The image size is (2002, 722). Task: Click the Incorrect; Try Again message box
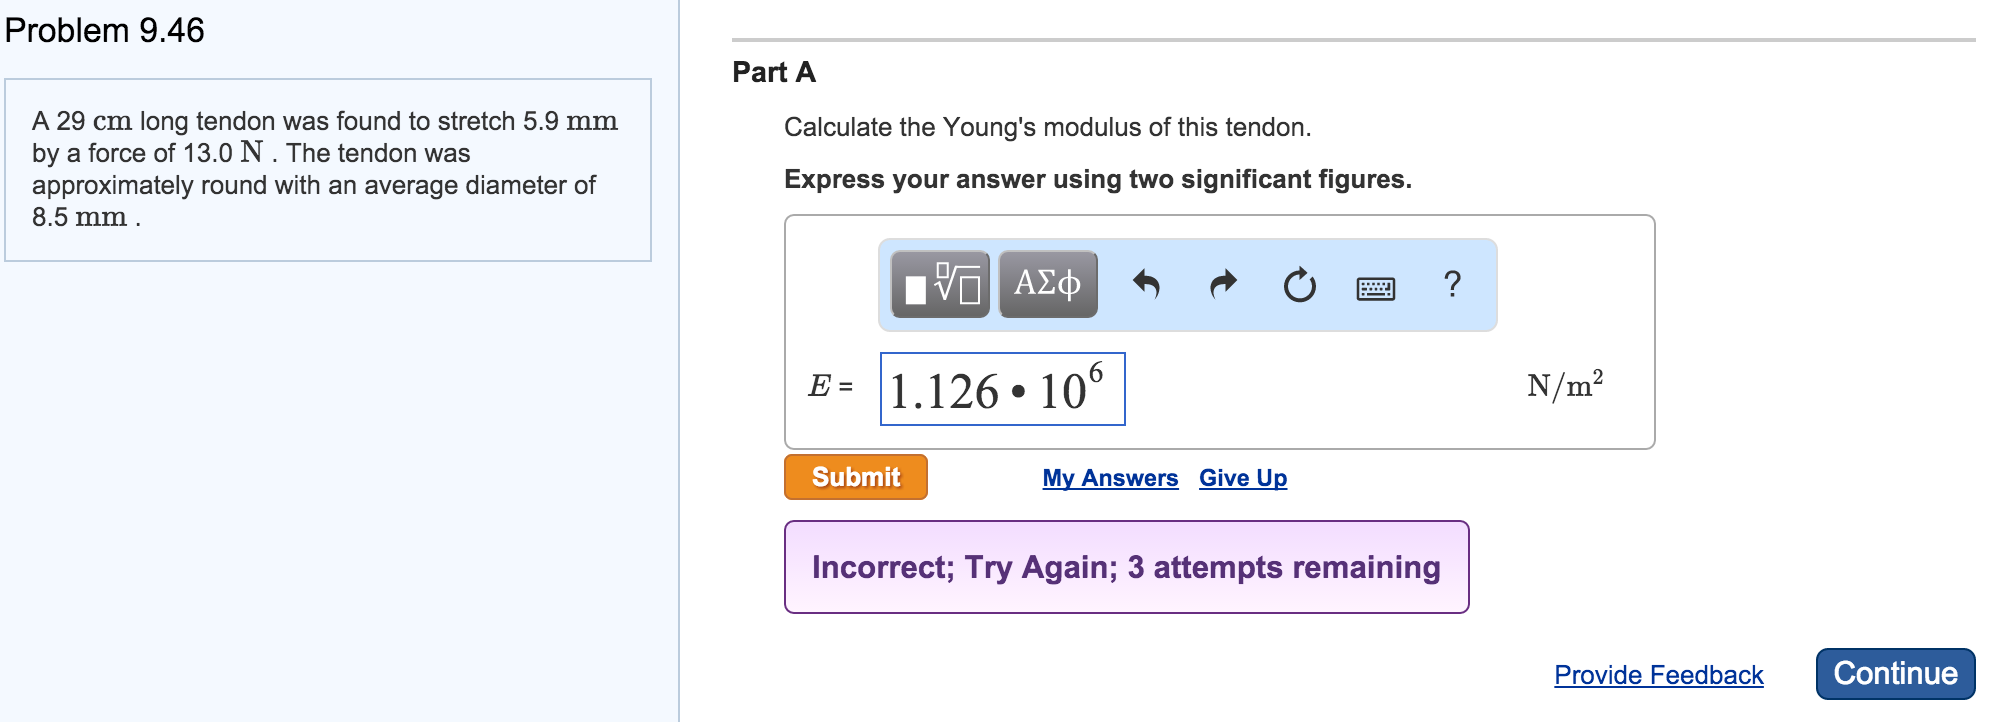[x=1127, y=567]
